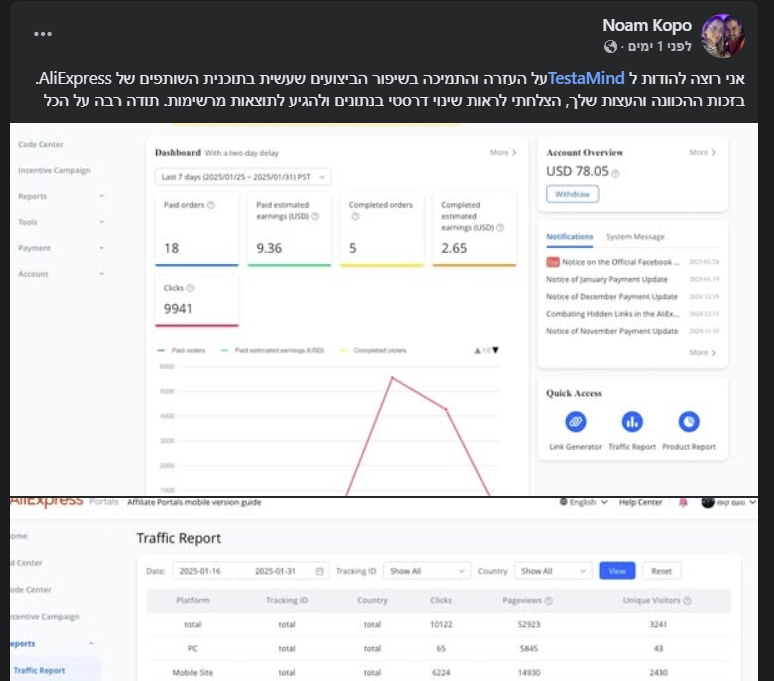This screenshot has height=681, width=774.
Task: Click the Product Report quick access icon
Action: click(689, 422)
